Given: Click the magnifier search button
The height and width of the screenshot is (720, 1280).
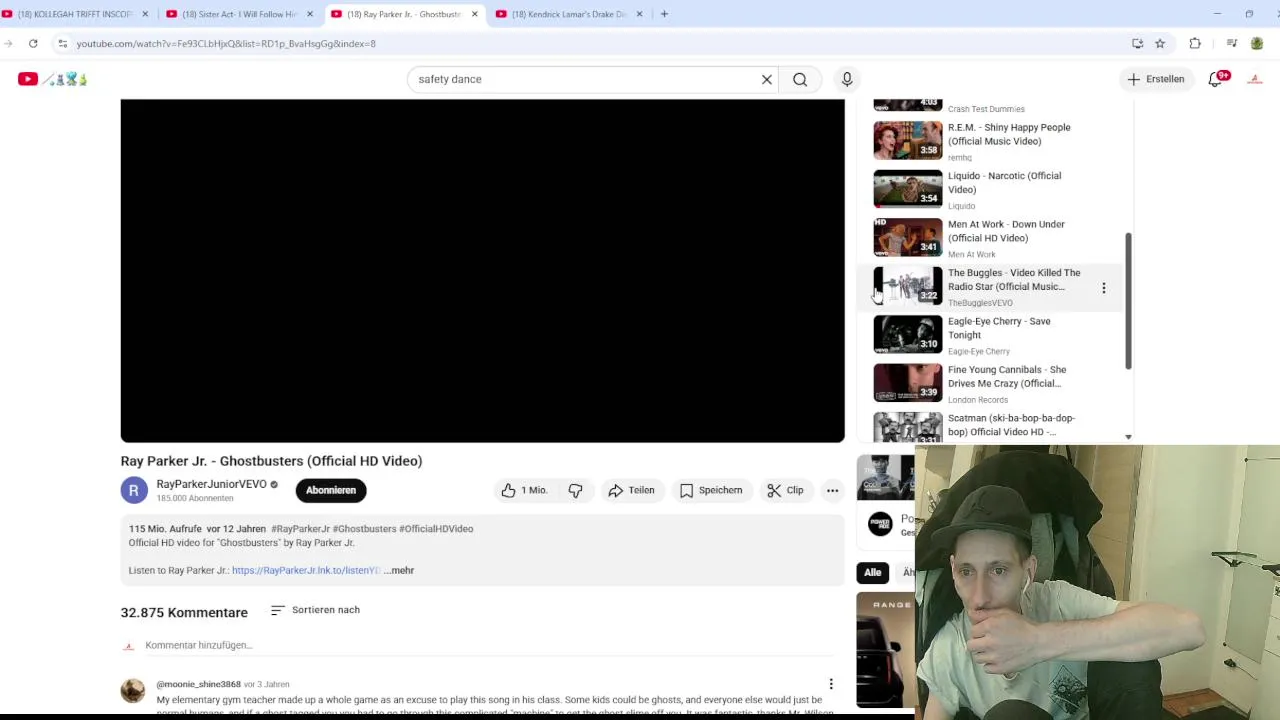Looking at the screenshot, I should [x=800, y=79].
